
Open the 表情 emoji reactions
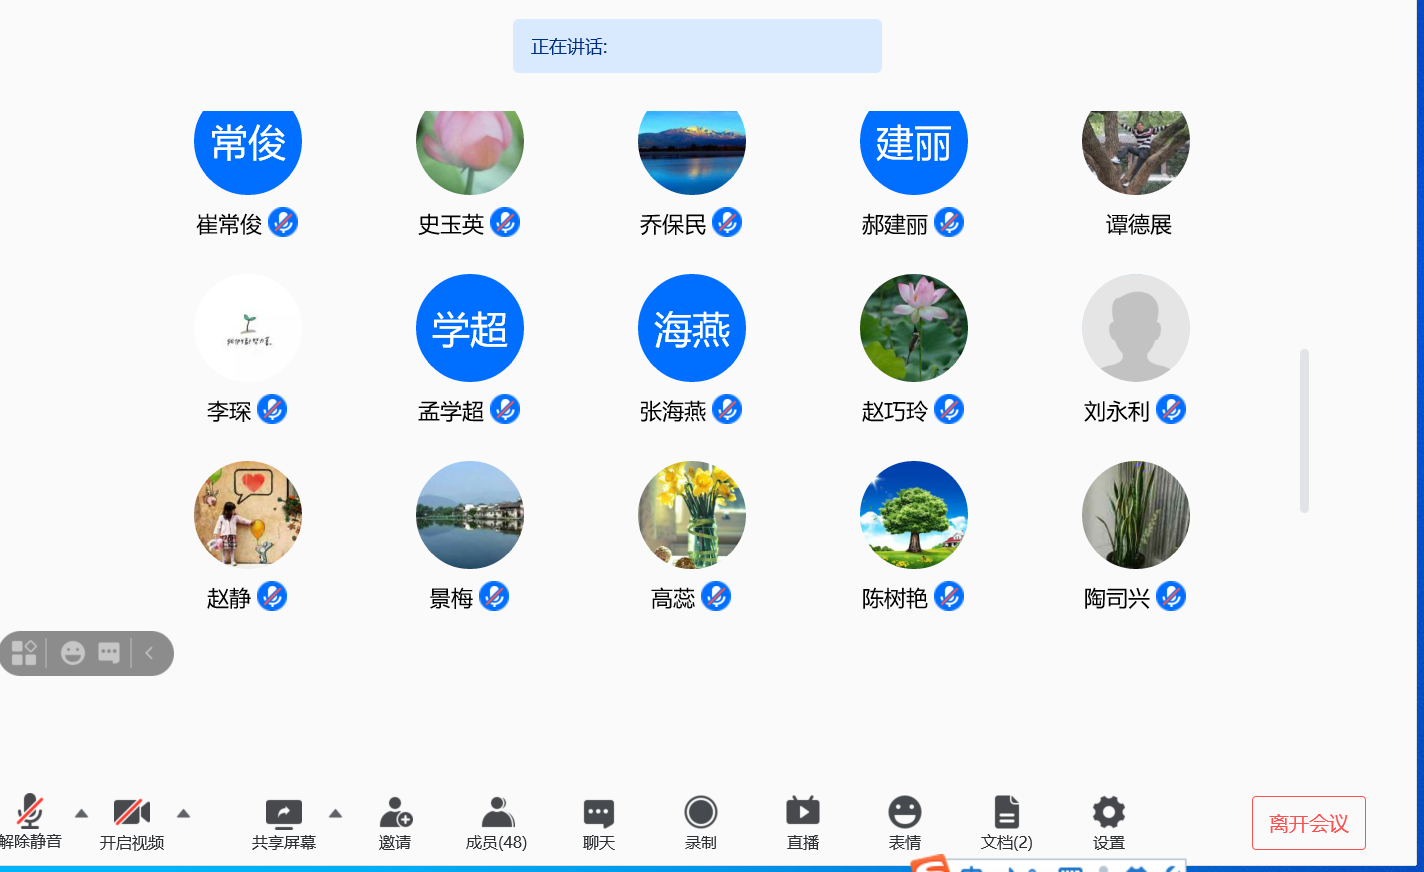[x=905, y=812]
